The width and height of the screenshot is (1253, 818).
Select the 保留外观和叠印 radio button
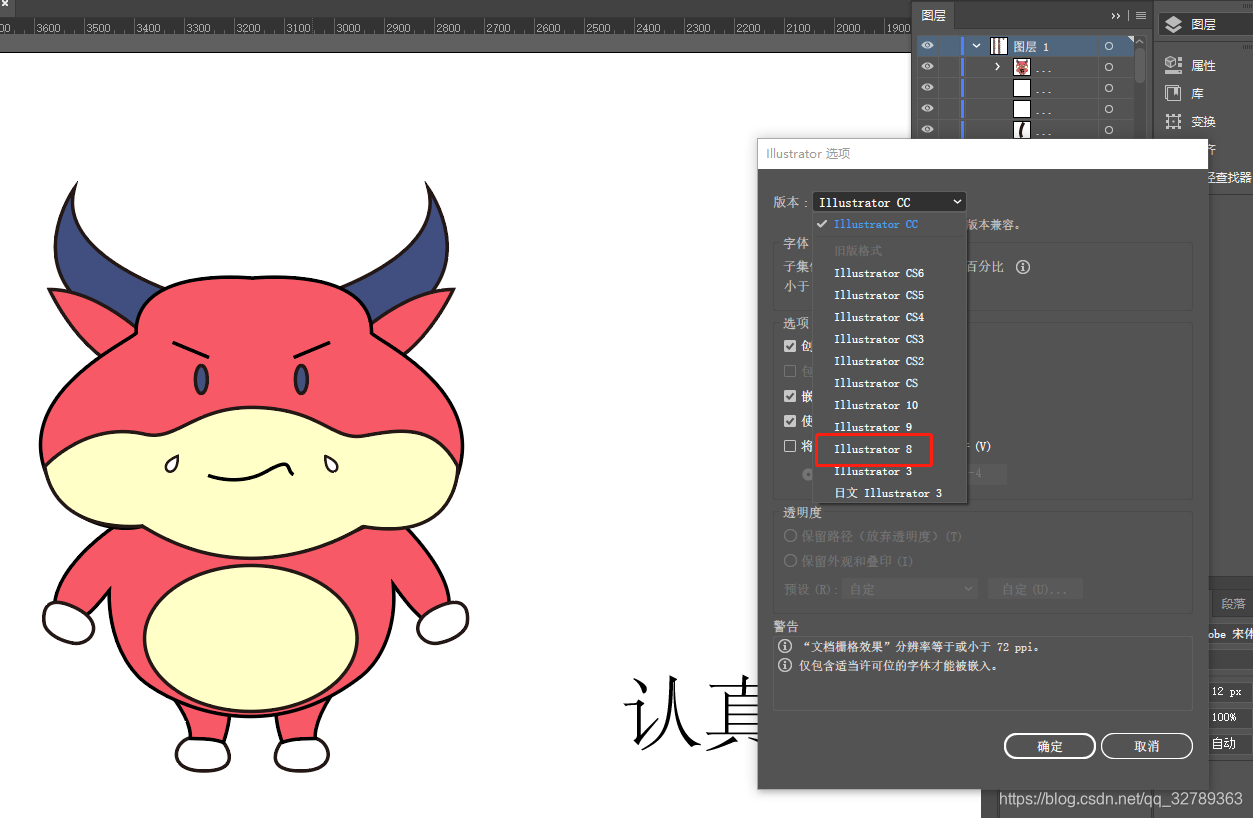791,561
